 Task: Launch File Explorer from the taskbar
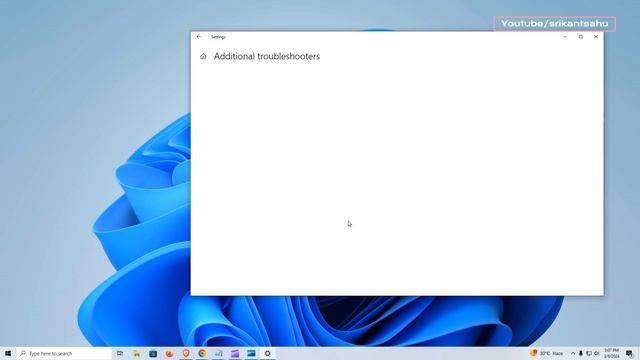tap(136, 353)
